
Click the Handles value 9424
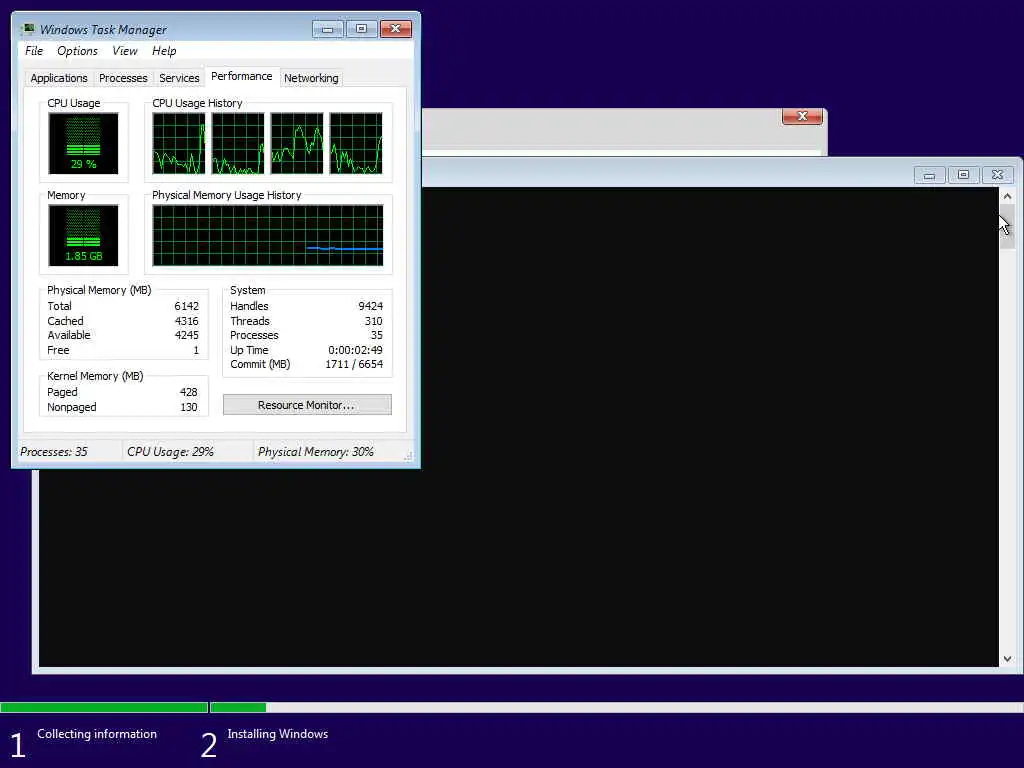(x=370, y=306)
